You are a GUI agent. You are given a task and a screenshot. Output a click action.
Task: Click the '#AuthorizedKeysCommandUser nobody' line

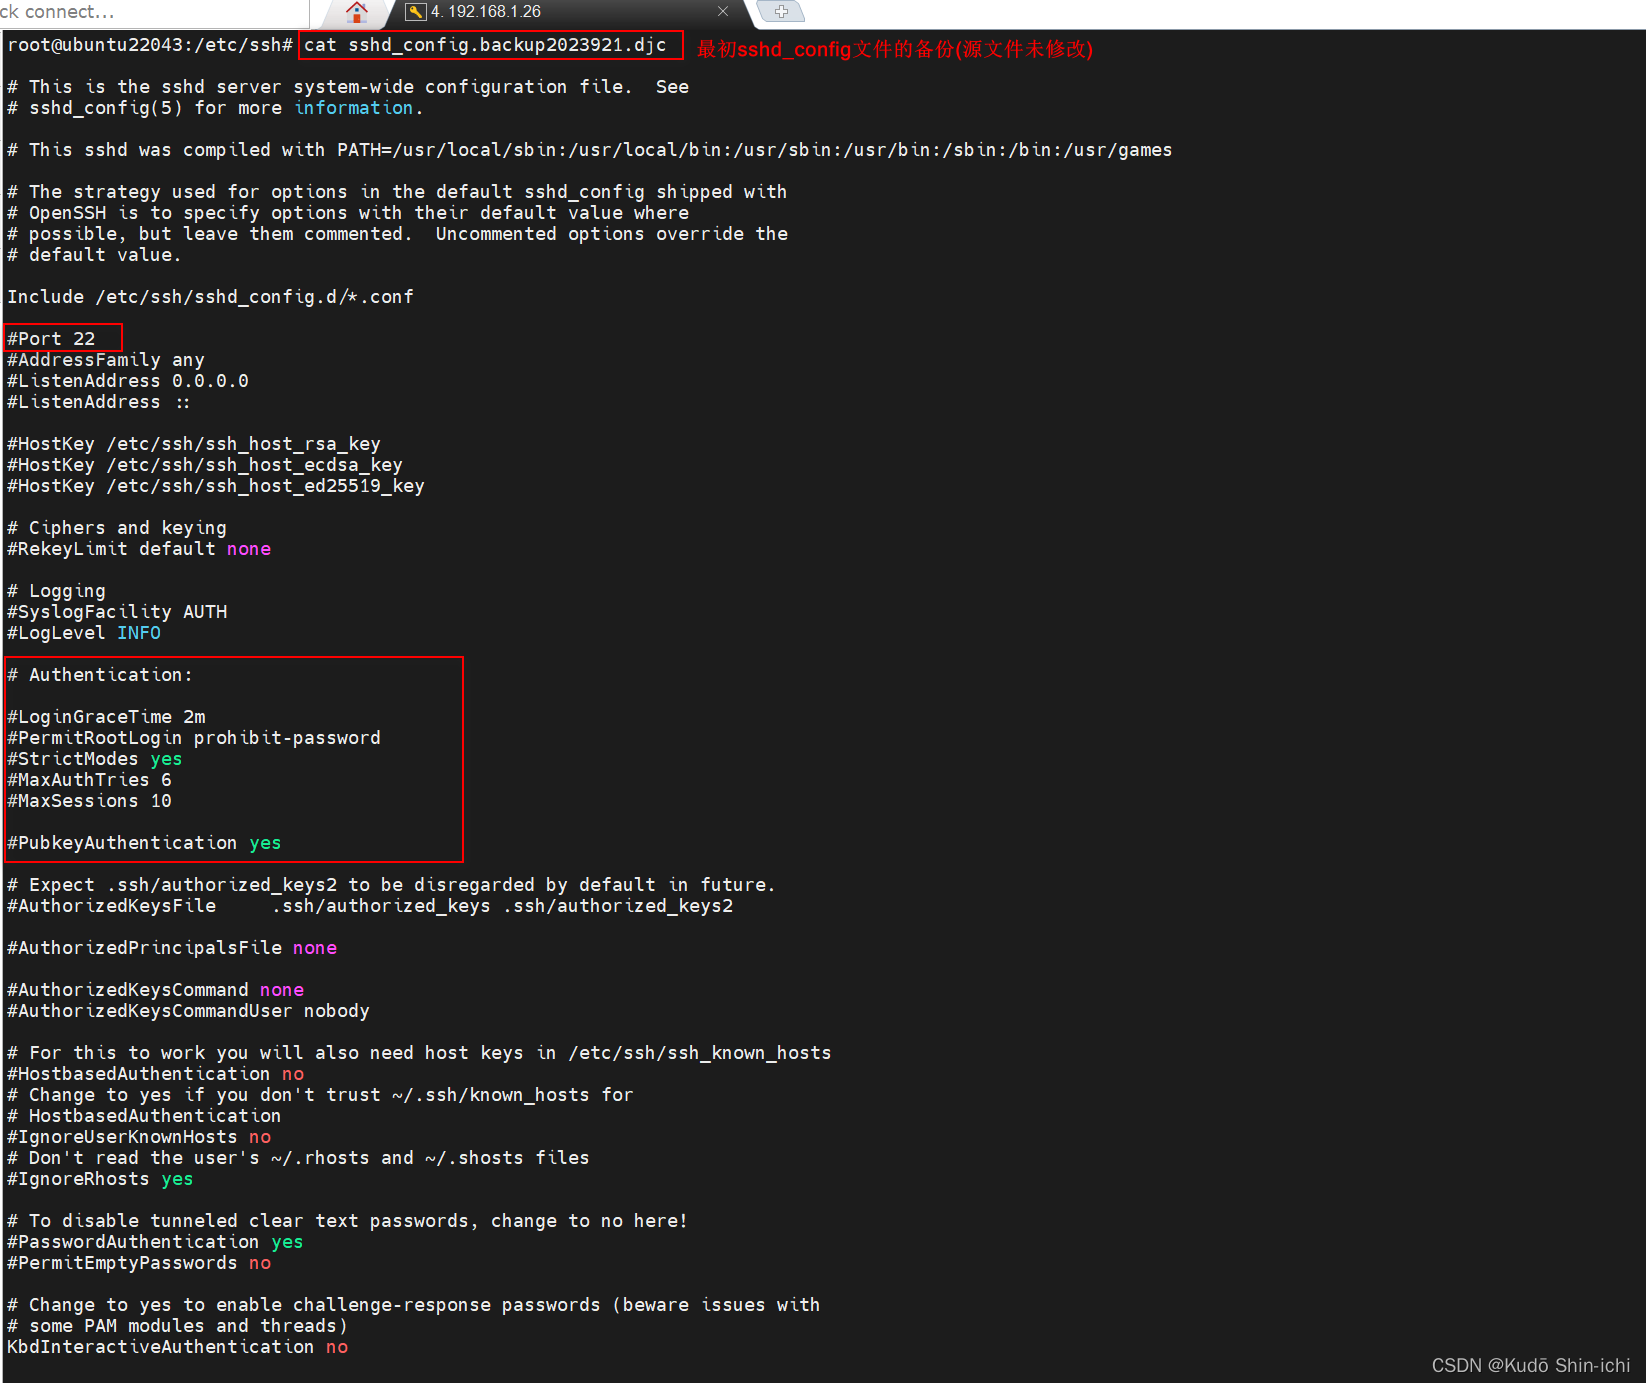pyautogui.click(x=188, y=1011)
